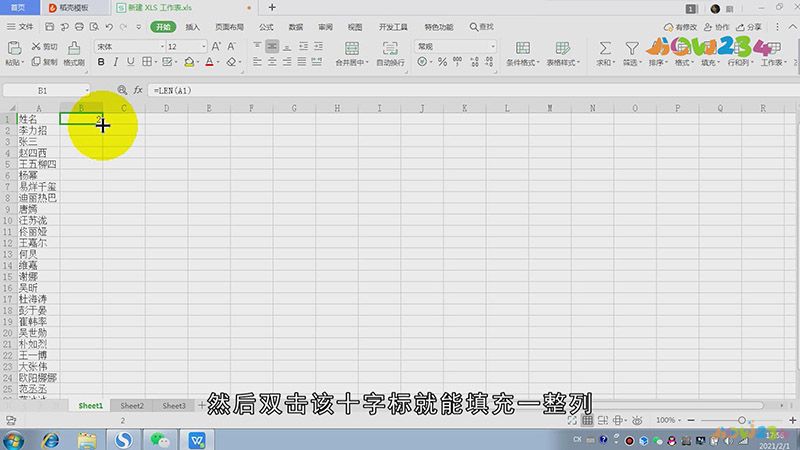
Task: Select column D header
Action: pos(166,108)
